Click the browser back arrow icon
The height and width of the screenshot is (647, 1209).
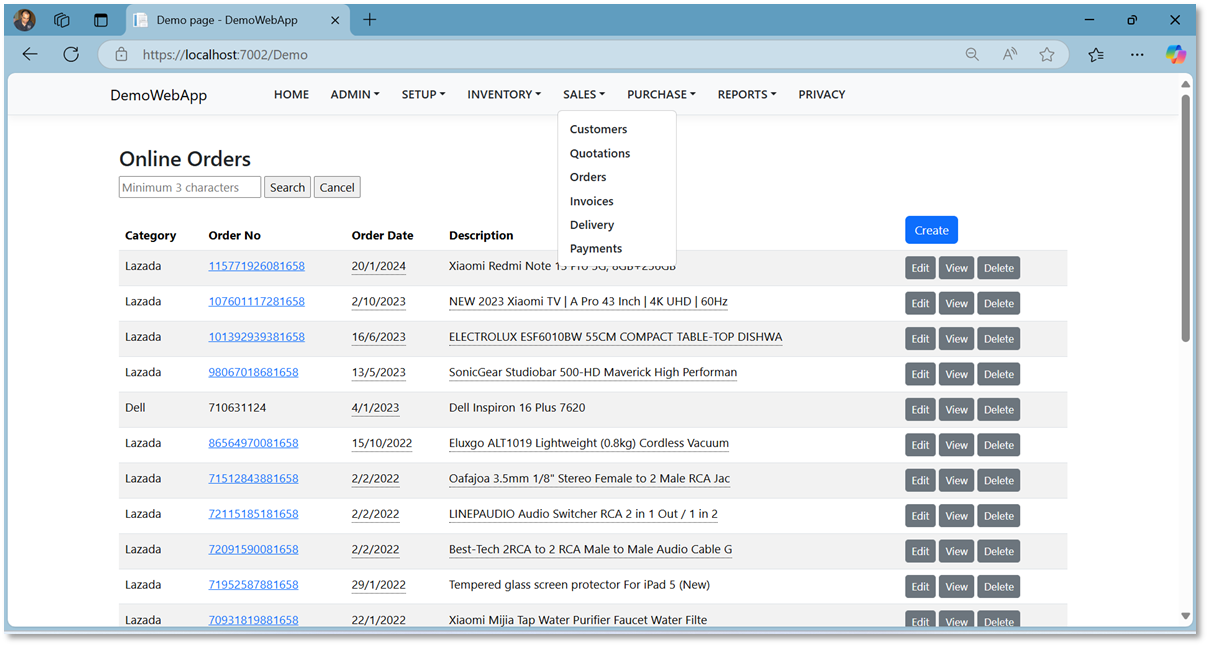(30, 55)
